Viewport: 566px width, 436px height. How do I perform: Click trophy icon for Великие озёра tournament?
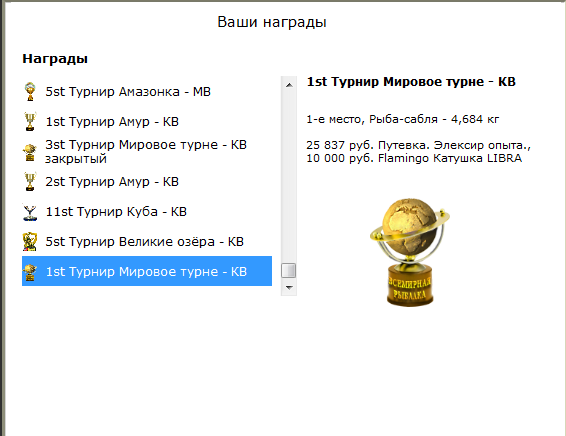(x=30, y=241)
